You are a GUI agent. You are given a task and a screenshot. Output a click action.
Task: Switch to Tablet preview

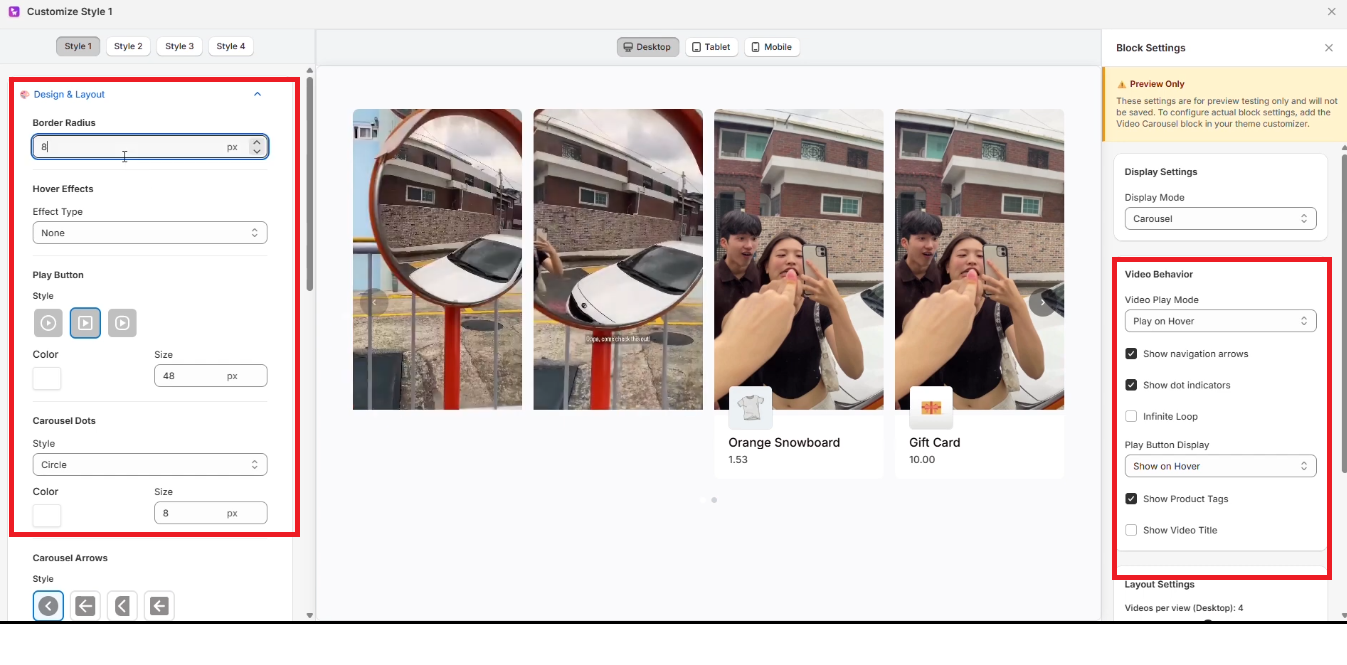click(x=711, y=47)
